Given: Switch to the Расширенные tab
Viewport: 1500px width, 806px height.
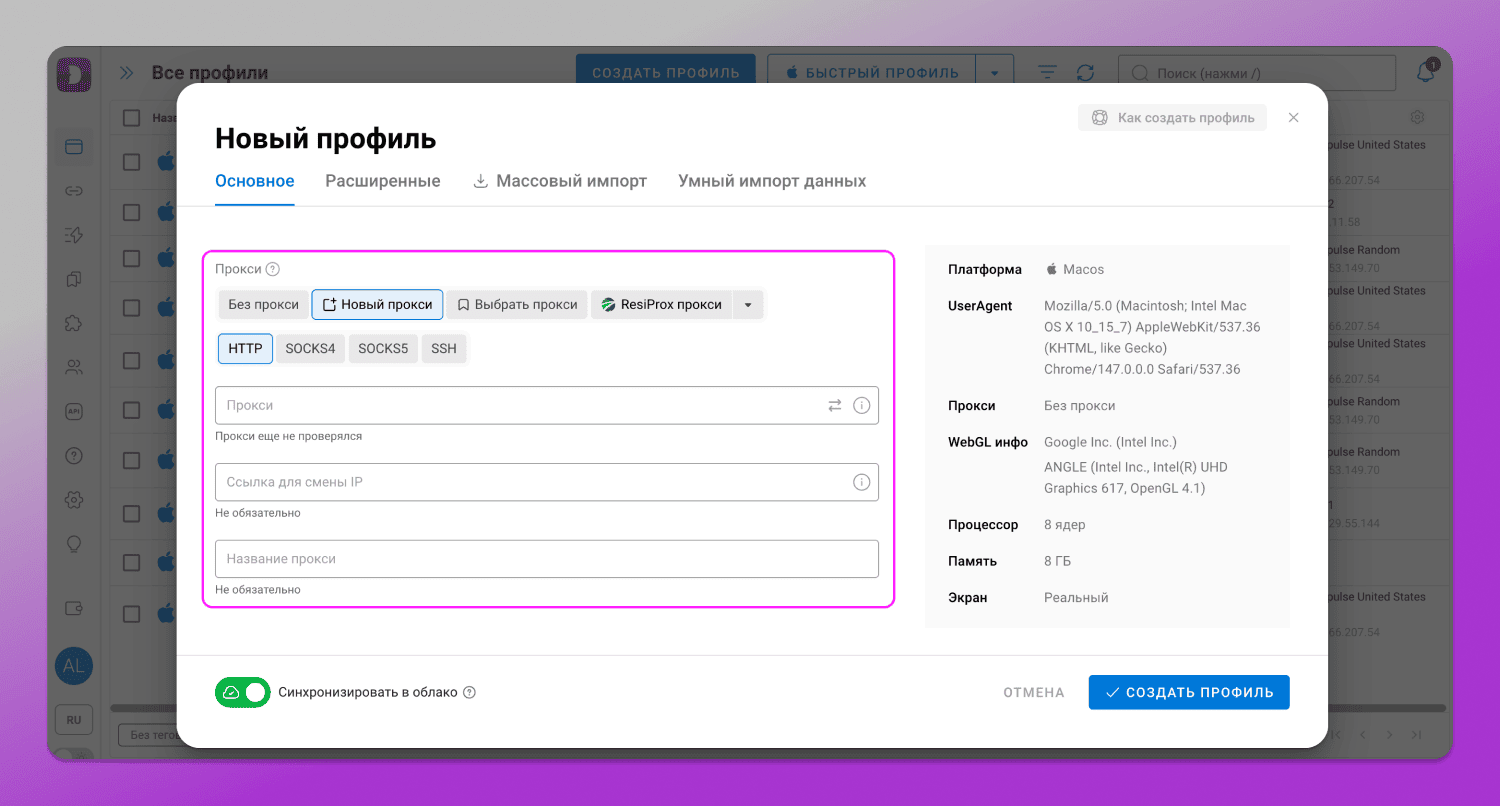Looking at the screenshot, I should 383,181.
